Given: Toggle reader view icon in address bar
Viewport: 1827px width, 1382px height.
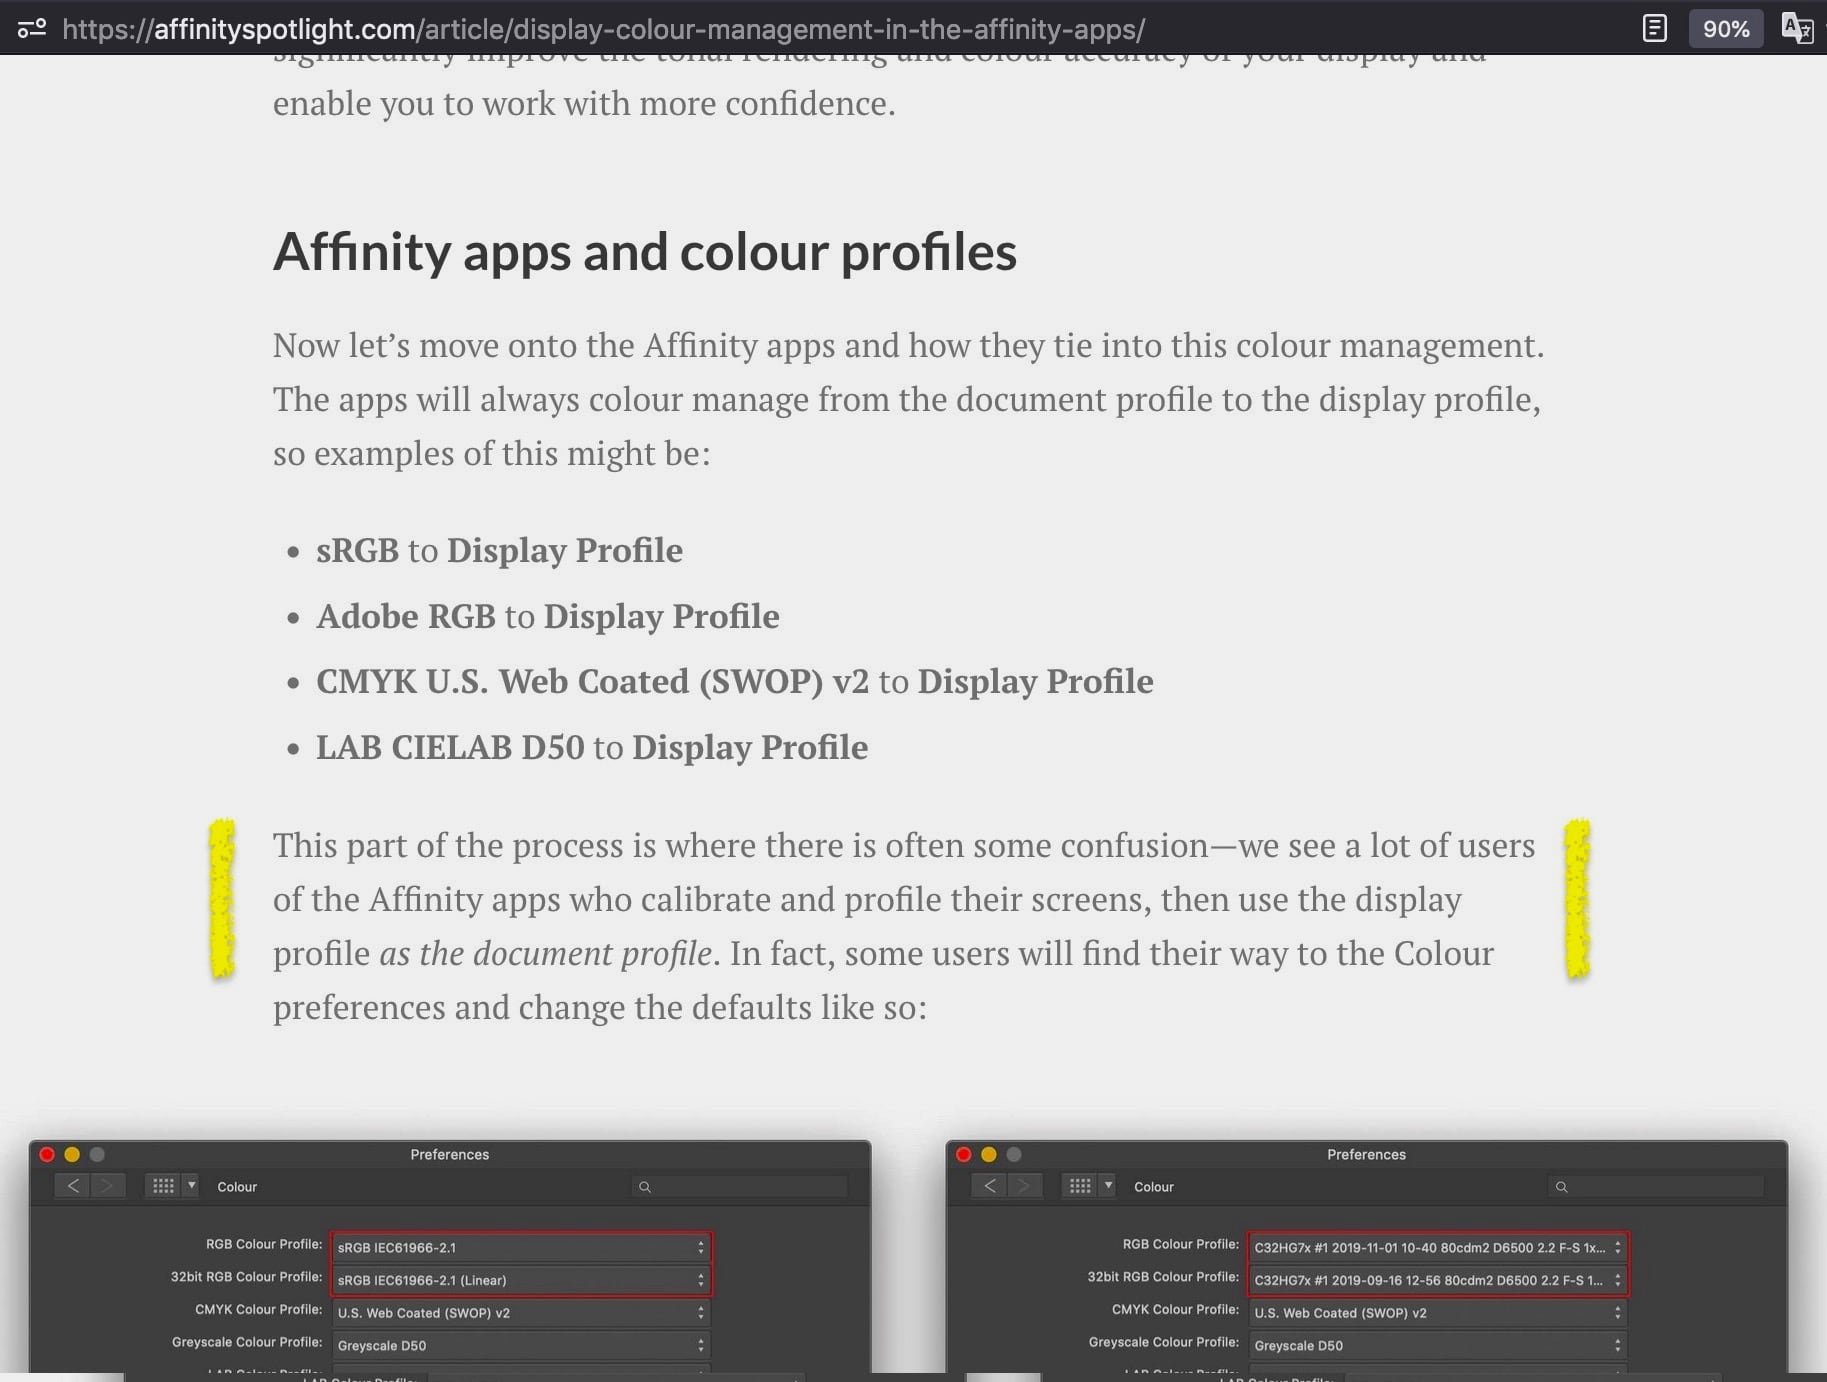Looking at the screenshot, I should (x=1655, y=28).
